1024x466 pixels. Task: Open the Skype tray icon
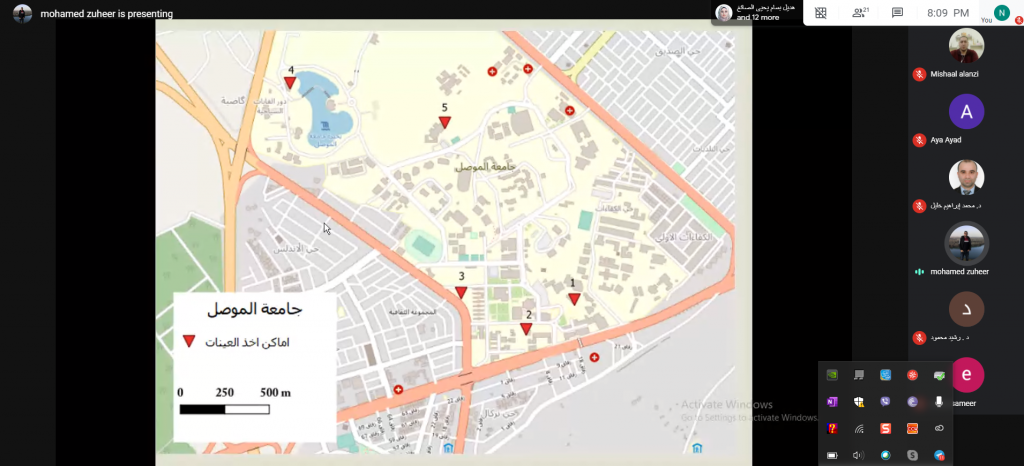(912, 455)
